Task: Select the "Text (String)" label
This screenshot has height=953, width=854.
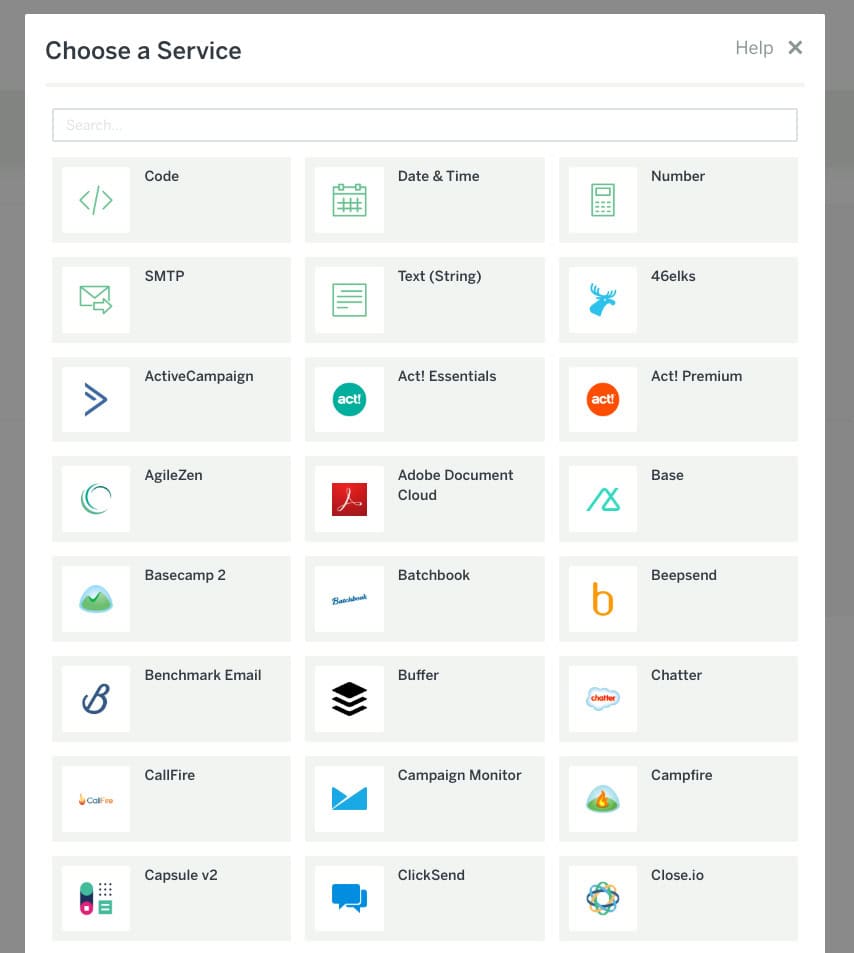Action: tap(439, 277)
